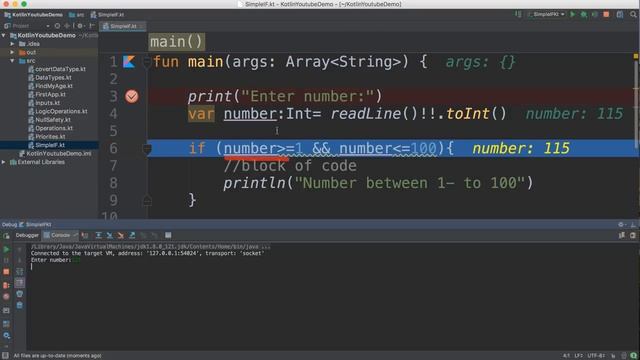Click closing fold marker on line 9
640x360 pixels.
click(x=147, y=200)
